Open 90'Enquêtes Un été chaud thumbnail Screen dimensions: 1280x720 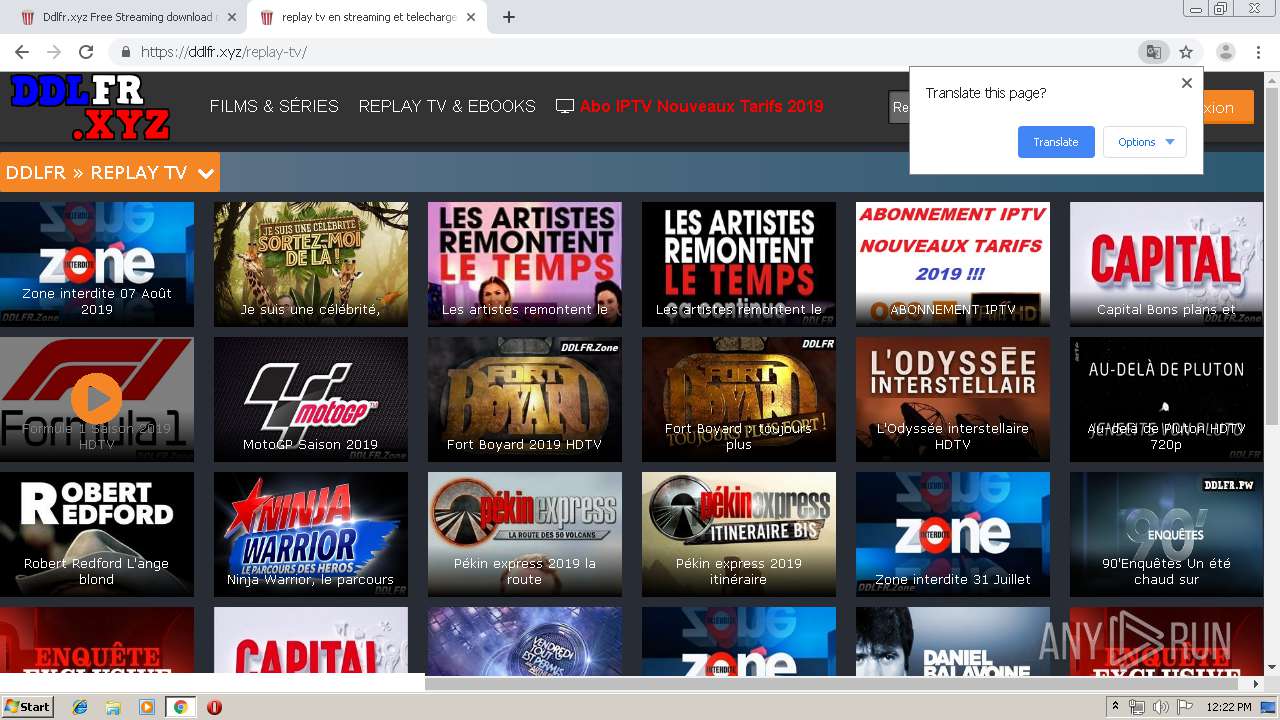point(1166,534)
